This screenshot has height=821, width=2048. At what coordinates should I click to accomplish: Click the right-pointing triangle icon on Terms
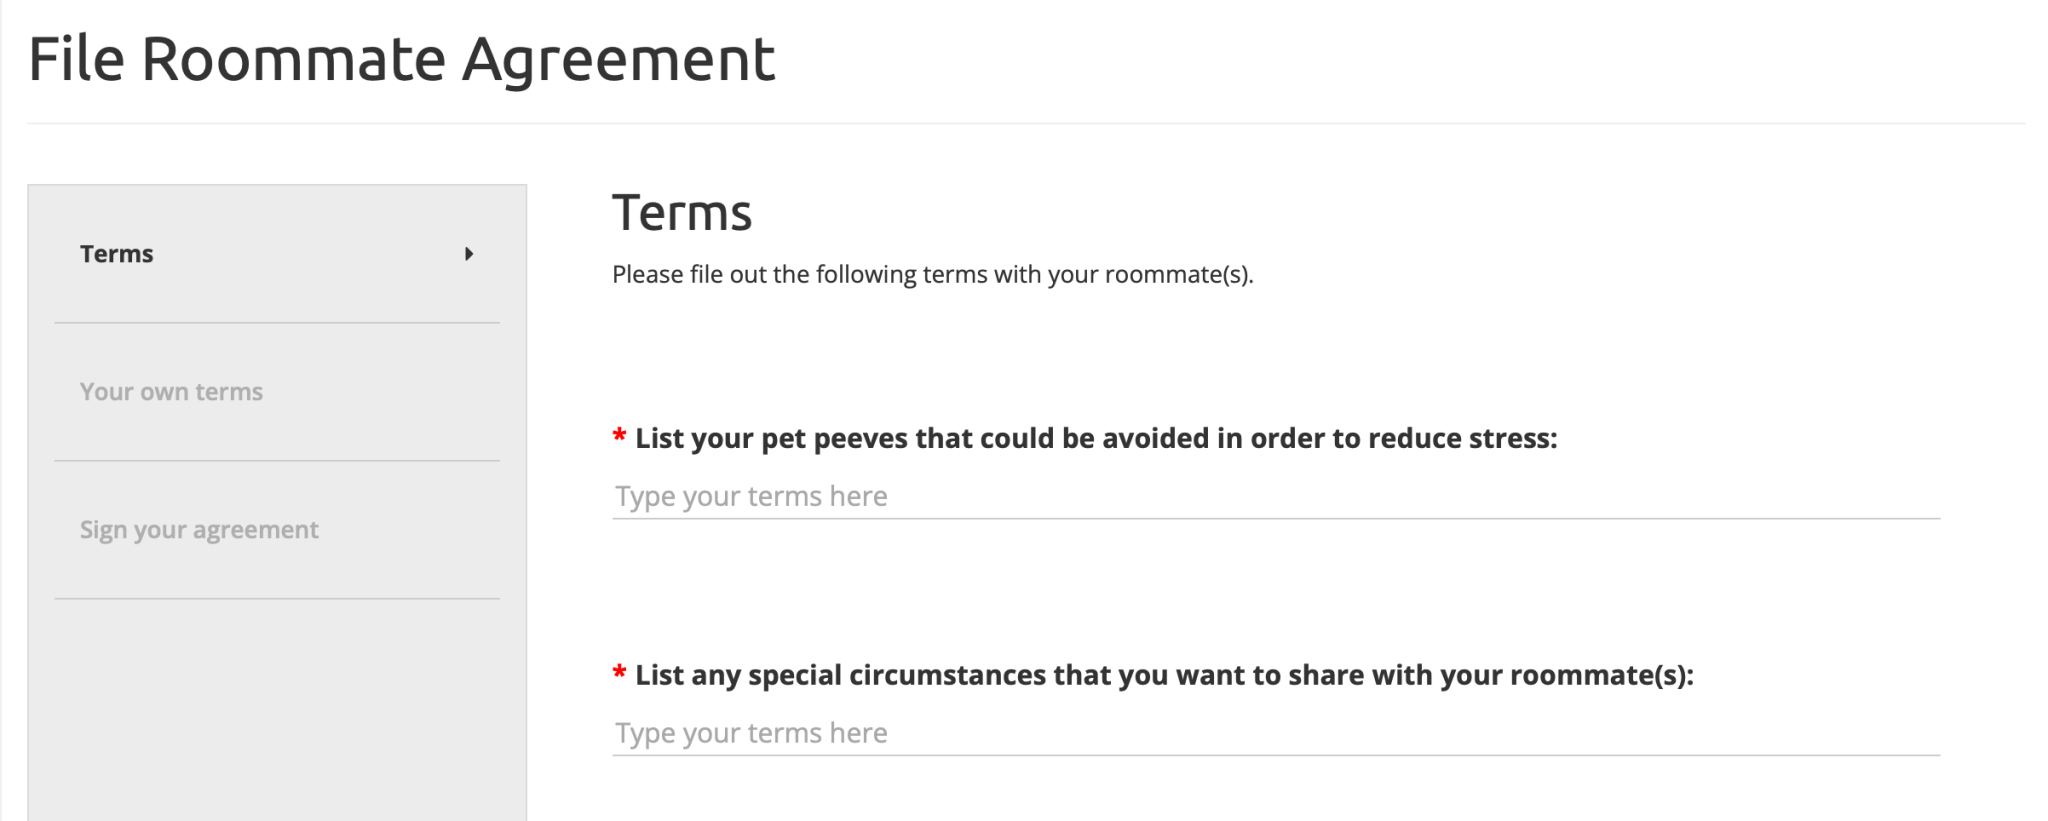(469, 255)
